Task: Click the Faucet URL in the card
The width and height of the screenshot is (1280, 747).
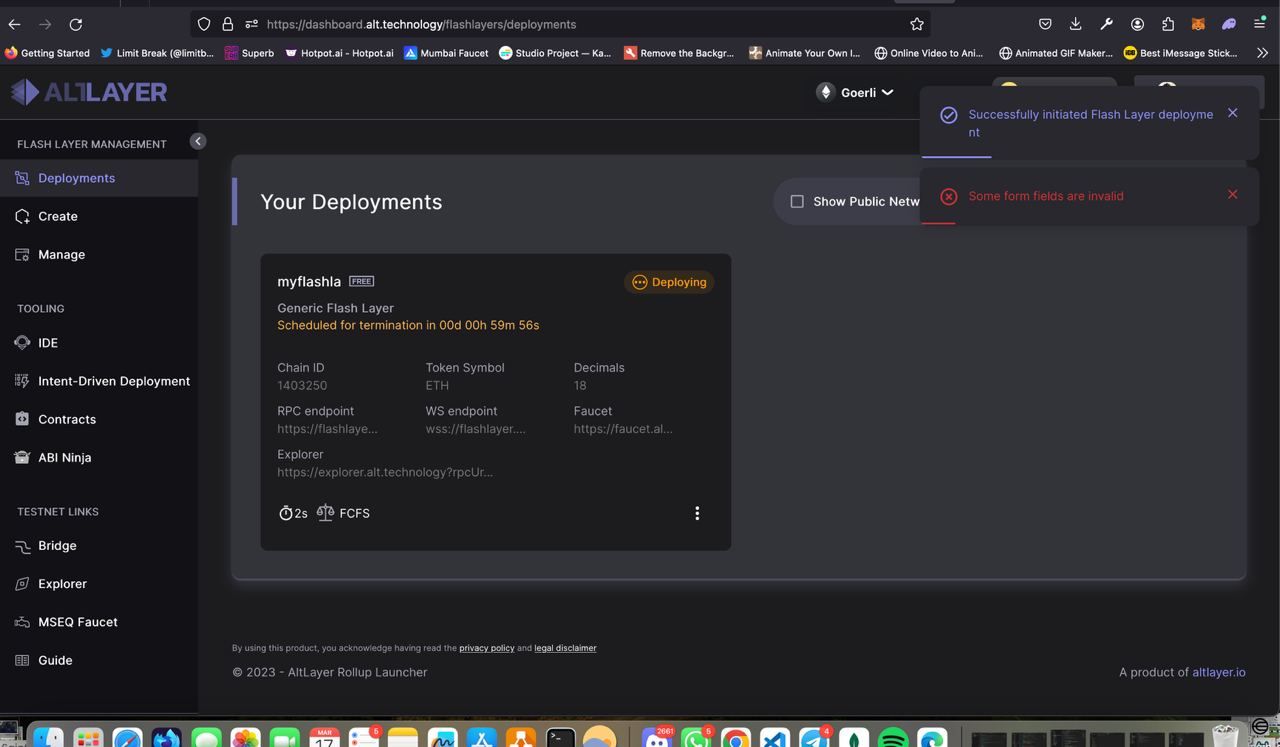Action: 623,429
